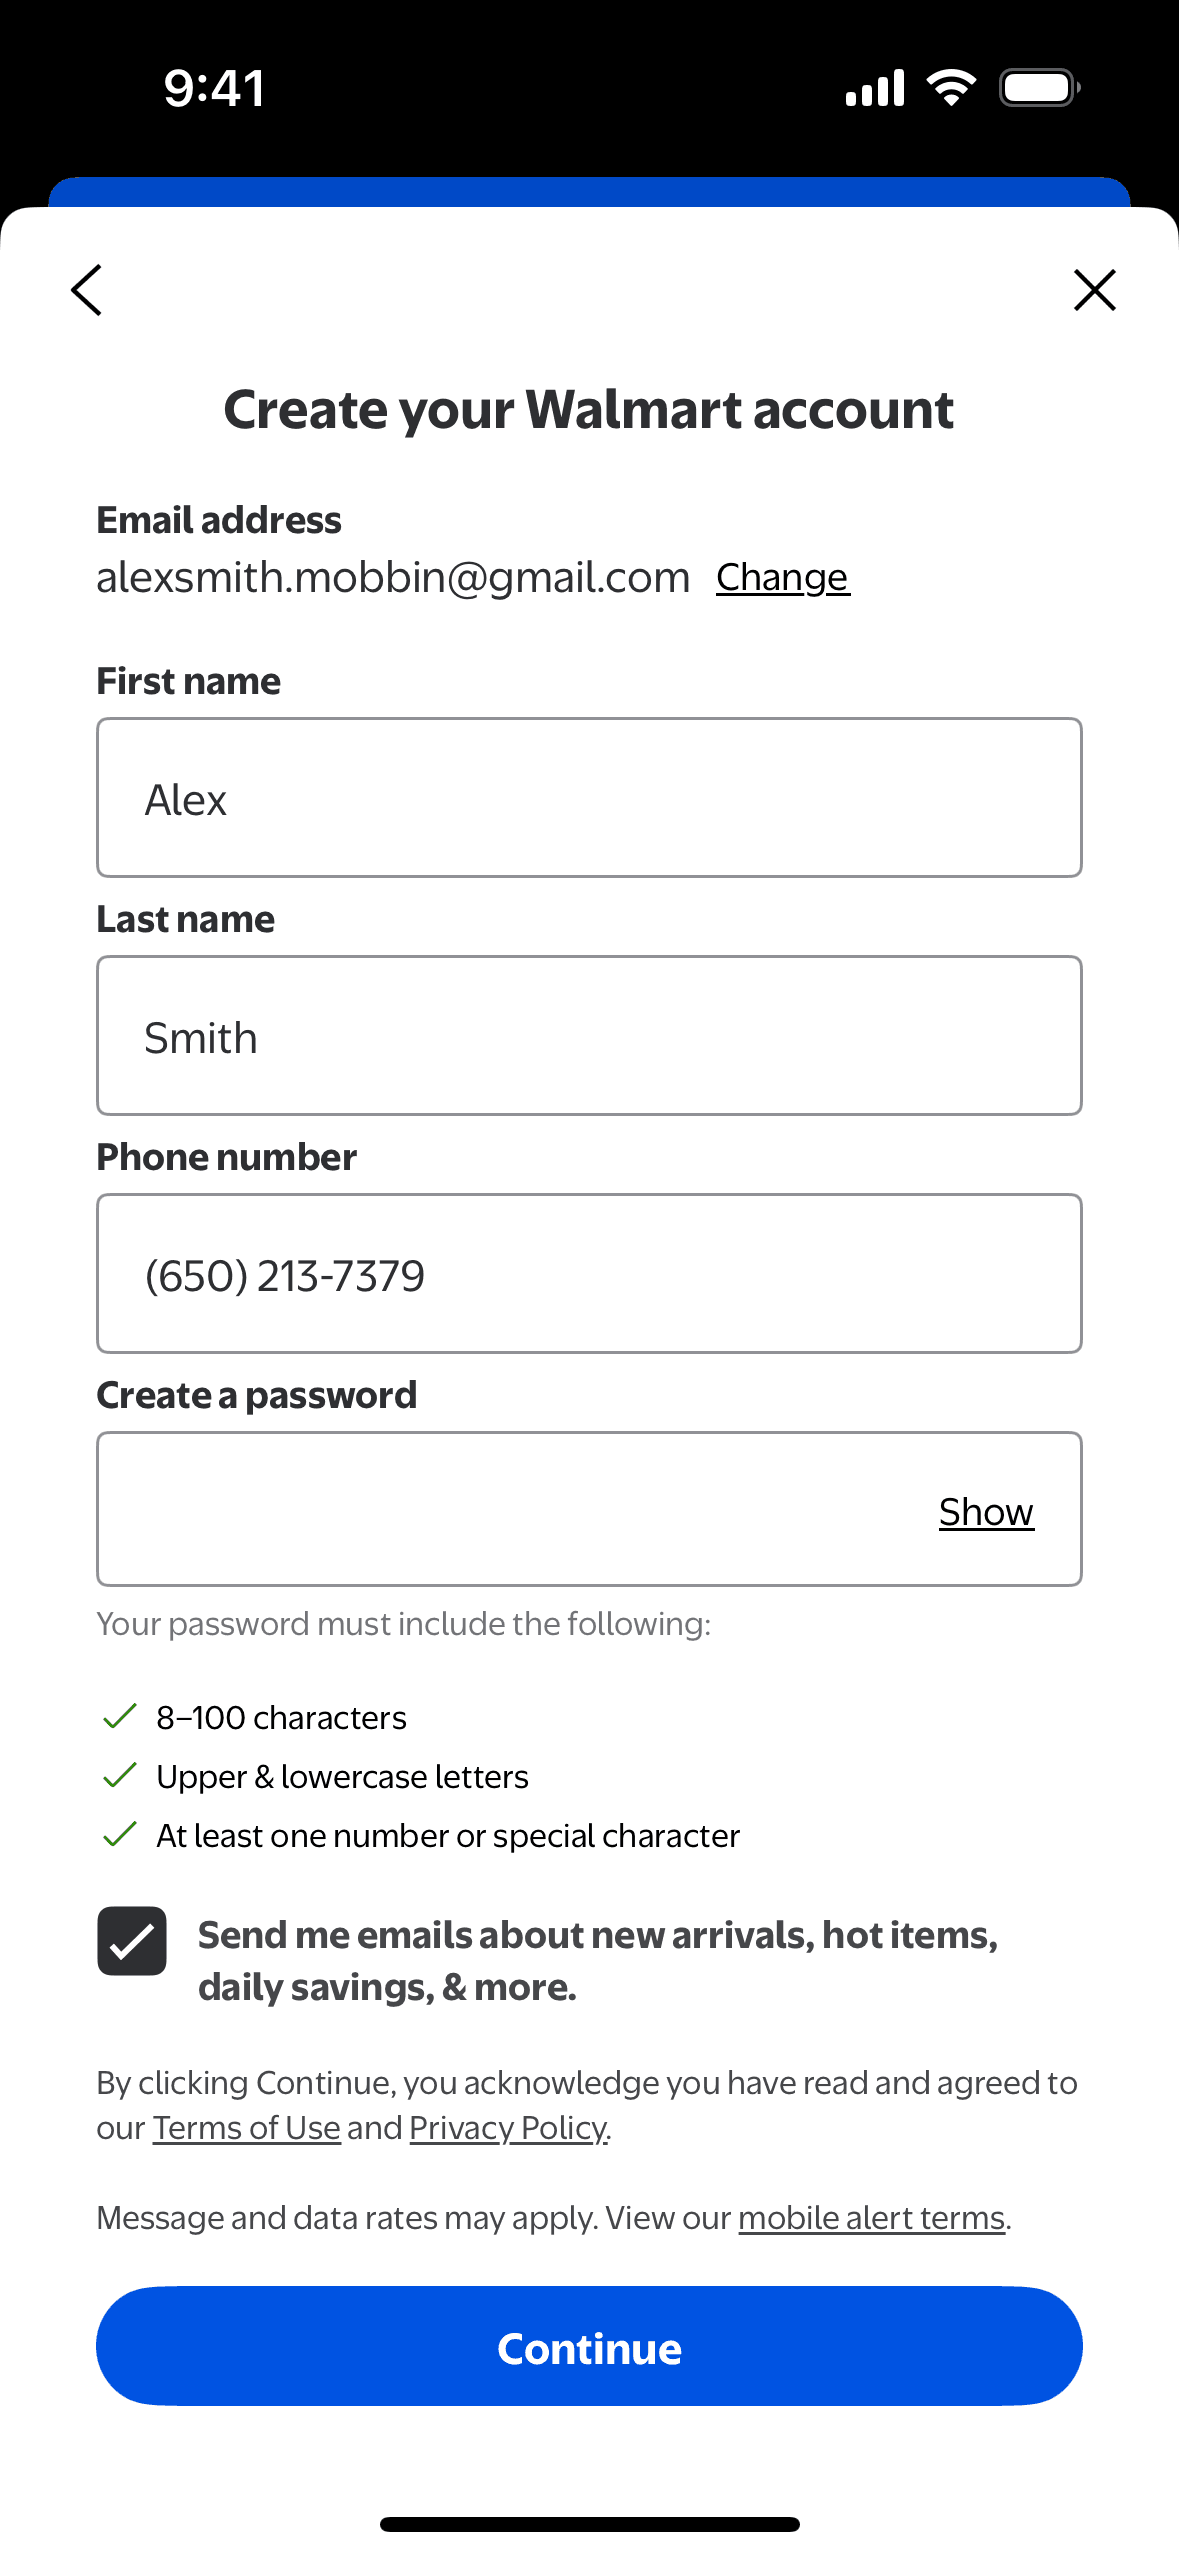Screen dimensions: 1179x2556
Task: View the mobile alert terms
Action: (x=871, y=2218)
